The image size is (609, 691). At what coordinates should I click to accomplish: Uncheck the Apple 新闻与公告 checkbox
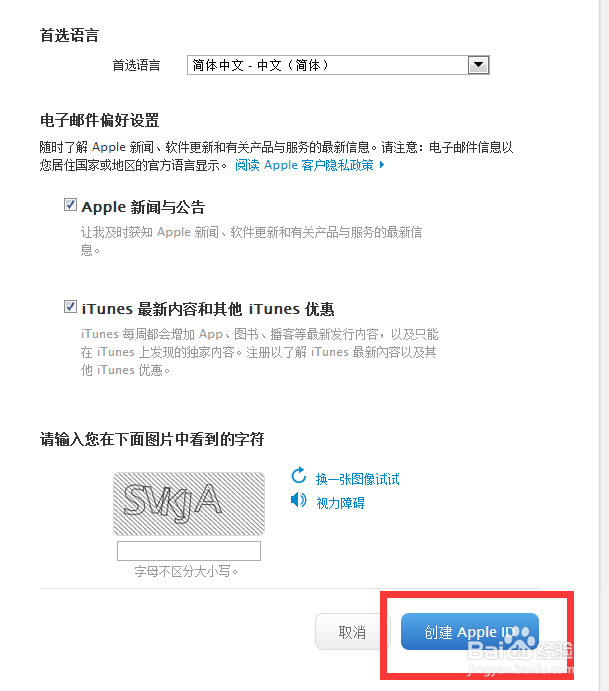(70, 204)
